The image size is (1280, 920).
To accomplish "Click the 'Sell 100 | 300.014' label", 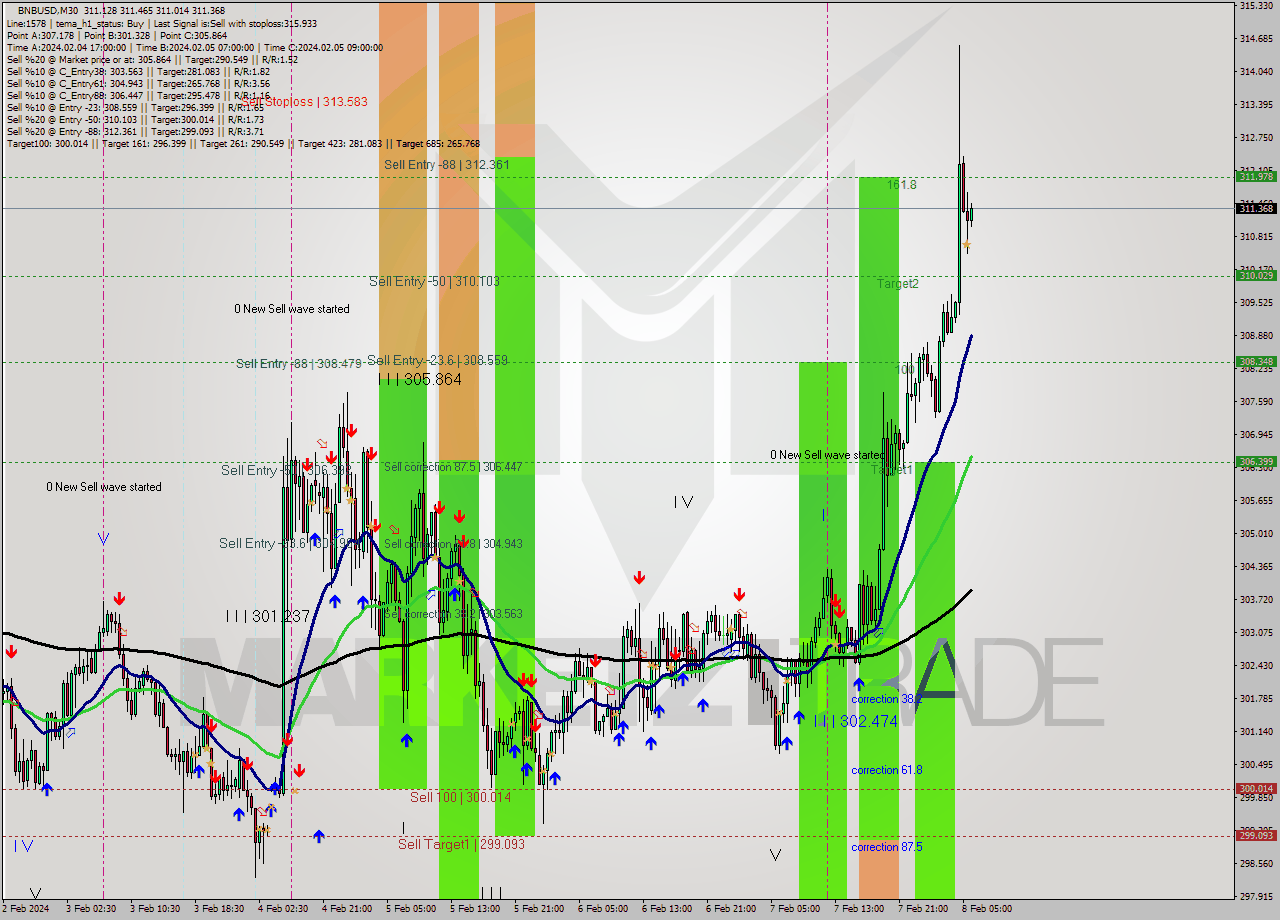I will click(460, 797).
